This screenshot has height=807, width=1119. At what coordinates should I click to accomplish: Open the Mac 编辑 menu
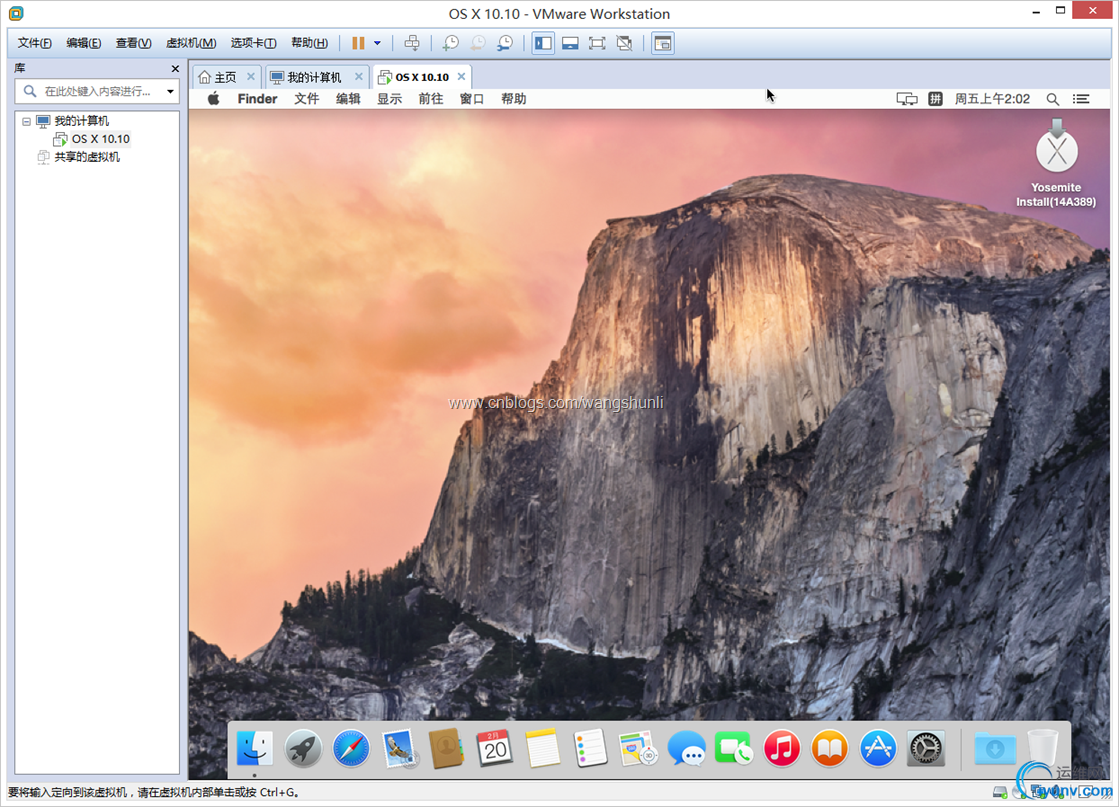348,99
